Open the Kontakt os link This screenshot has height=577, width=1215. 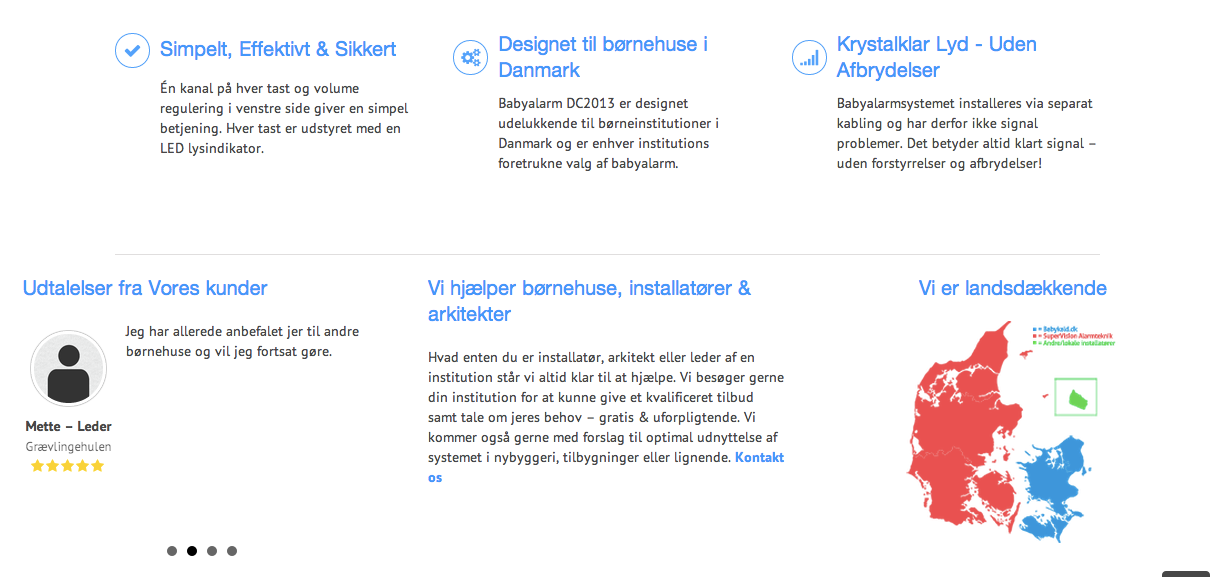click(759, 458)
